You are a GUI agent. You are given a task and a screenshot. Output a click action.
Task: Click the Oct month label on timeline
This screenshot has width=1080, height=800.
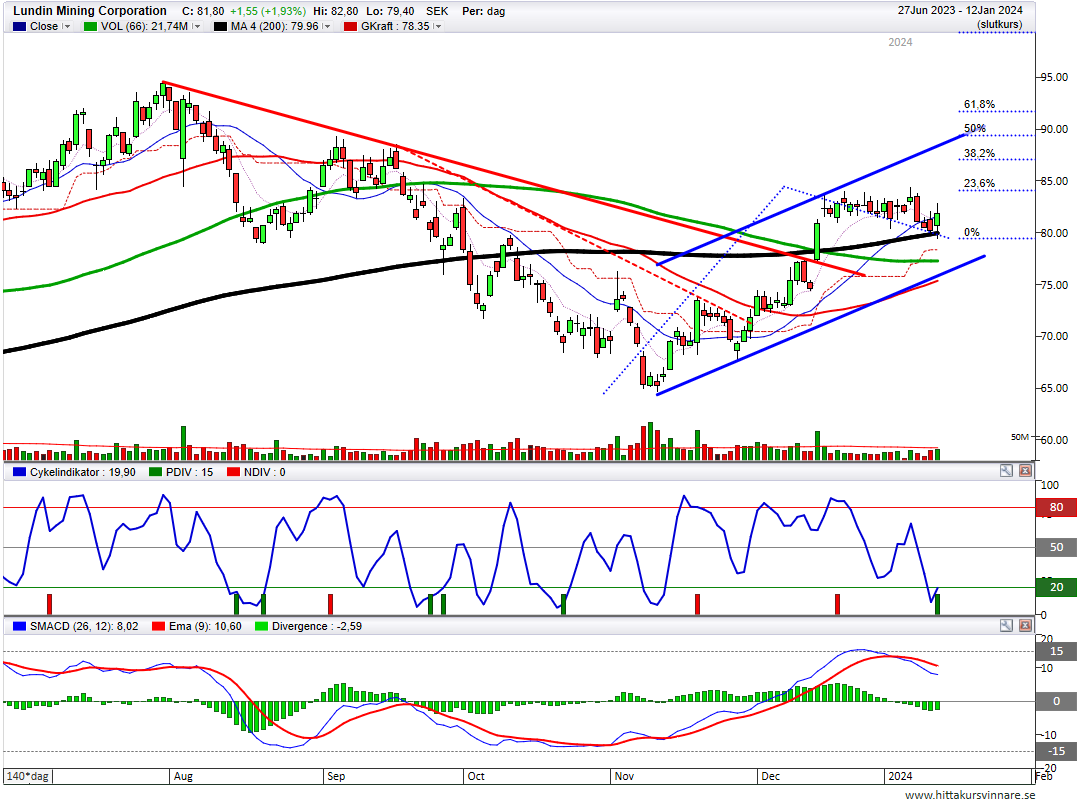coord(476,776)
